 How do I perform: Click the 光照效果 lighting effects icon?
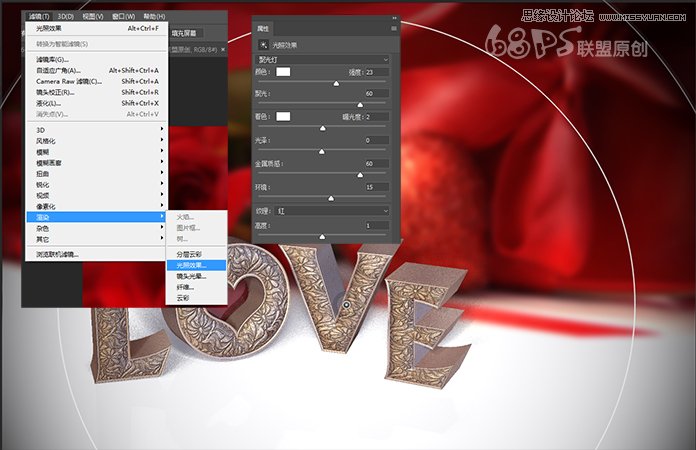(x=264, y=45)
